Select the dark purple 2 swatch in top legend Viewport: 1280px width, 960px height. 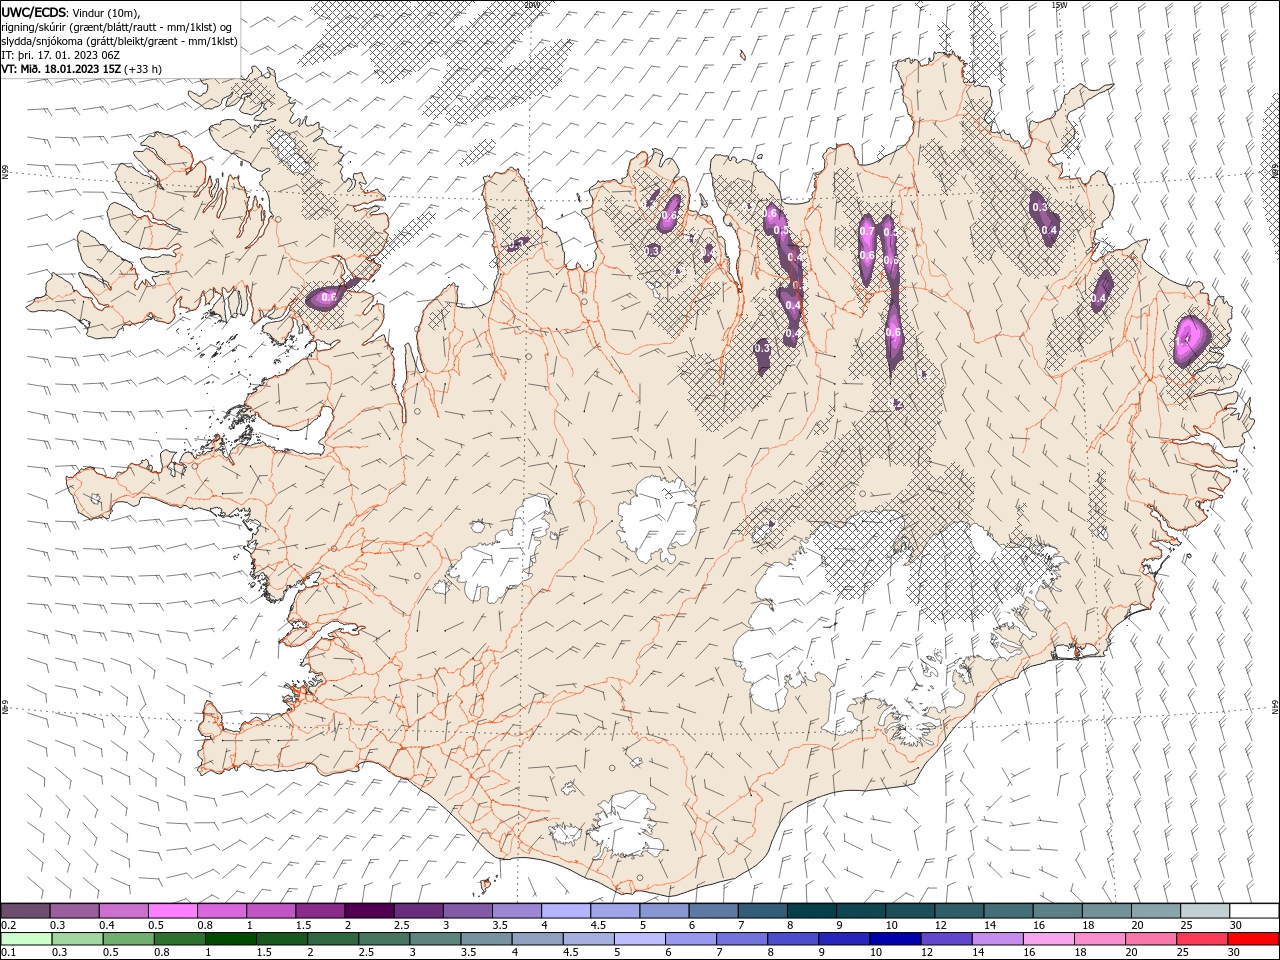pos(369,911)
